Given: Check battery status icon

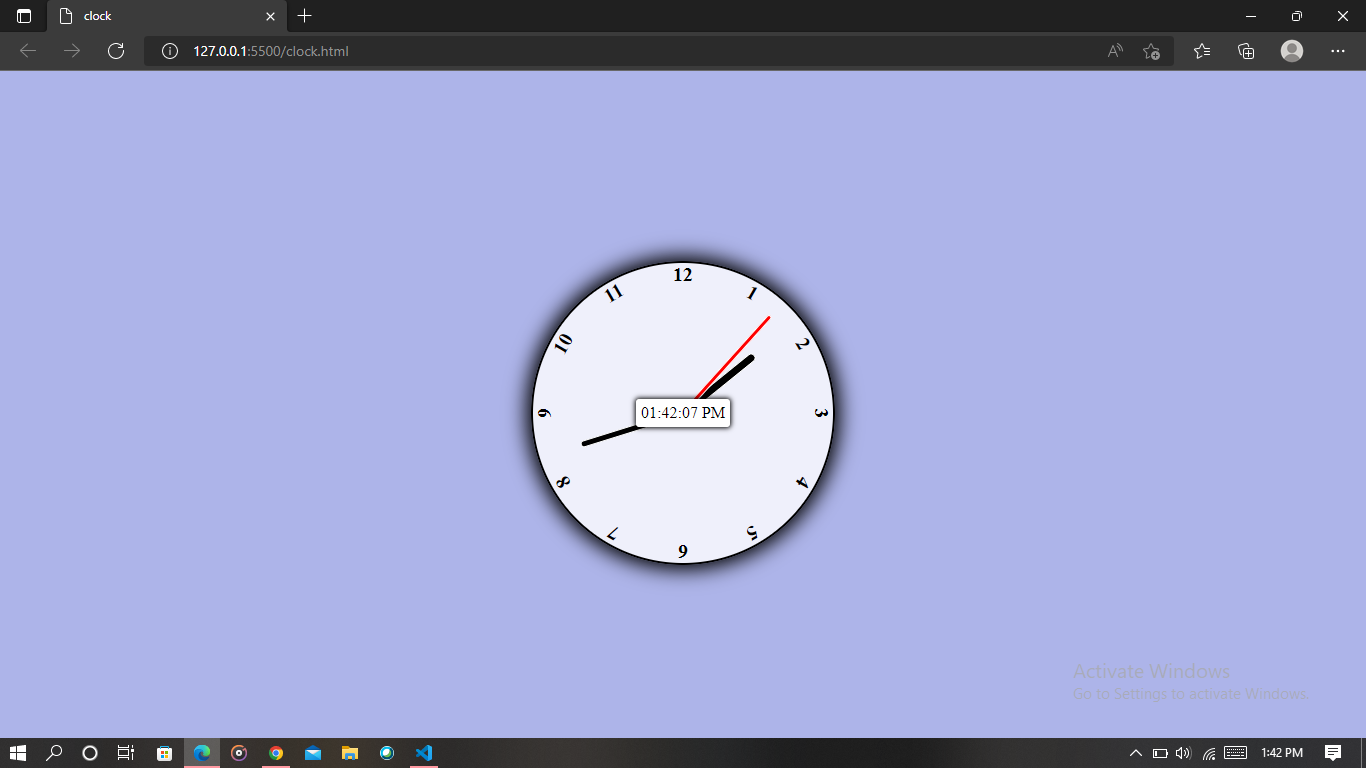Looking at the screenshot, I should pos(1160,753).
